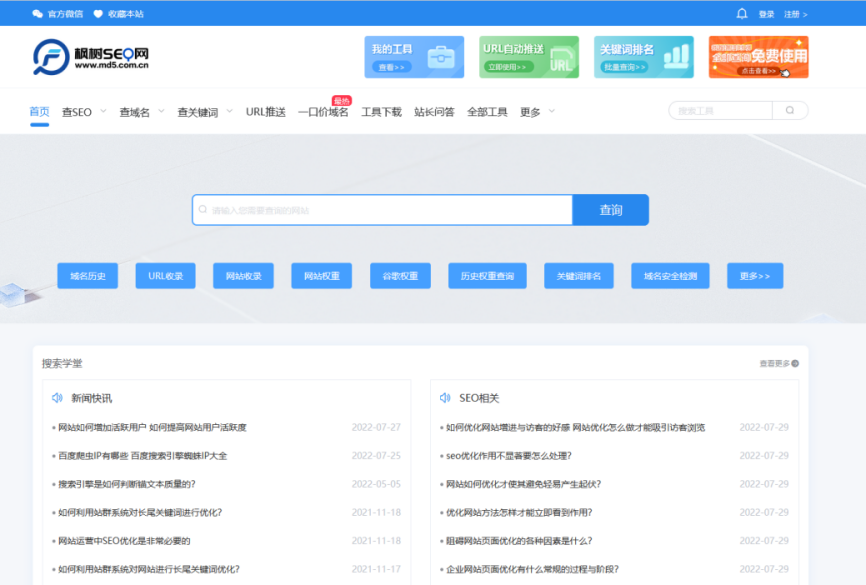Open article 网站运营中SEO优化是非常必要的
The image size is (866, 585).
(x=124, y=541)
